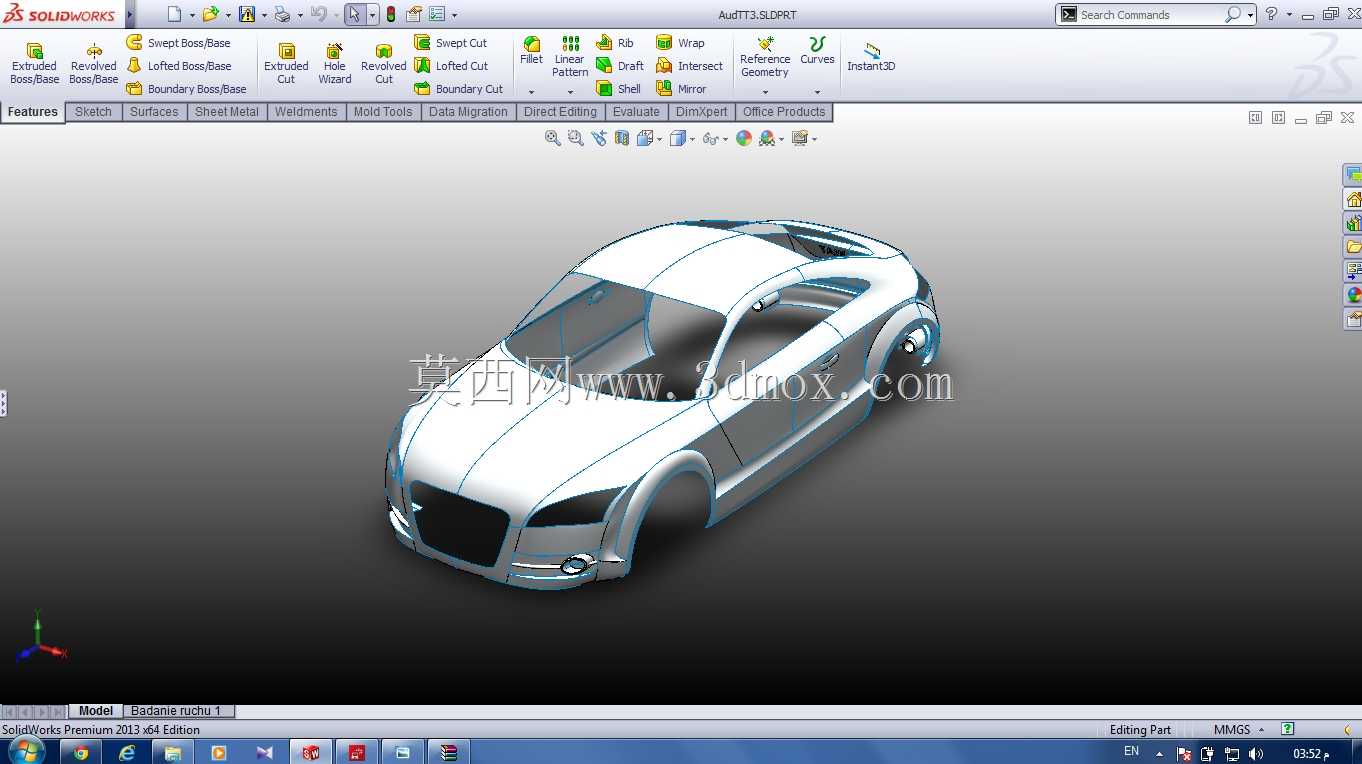
Task: Expand the Fillet dropdown arrow
Action: [x=532, y=92]
